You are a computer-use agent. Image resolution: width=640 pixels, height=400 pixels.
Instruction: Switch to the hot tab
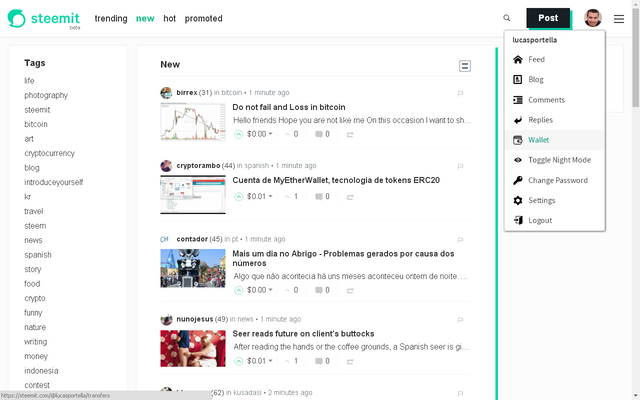click(169, 19)
